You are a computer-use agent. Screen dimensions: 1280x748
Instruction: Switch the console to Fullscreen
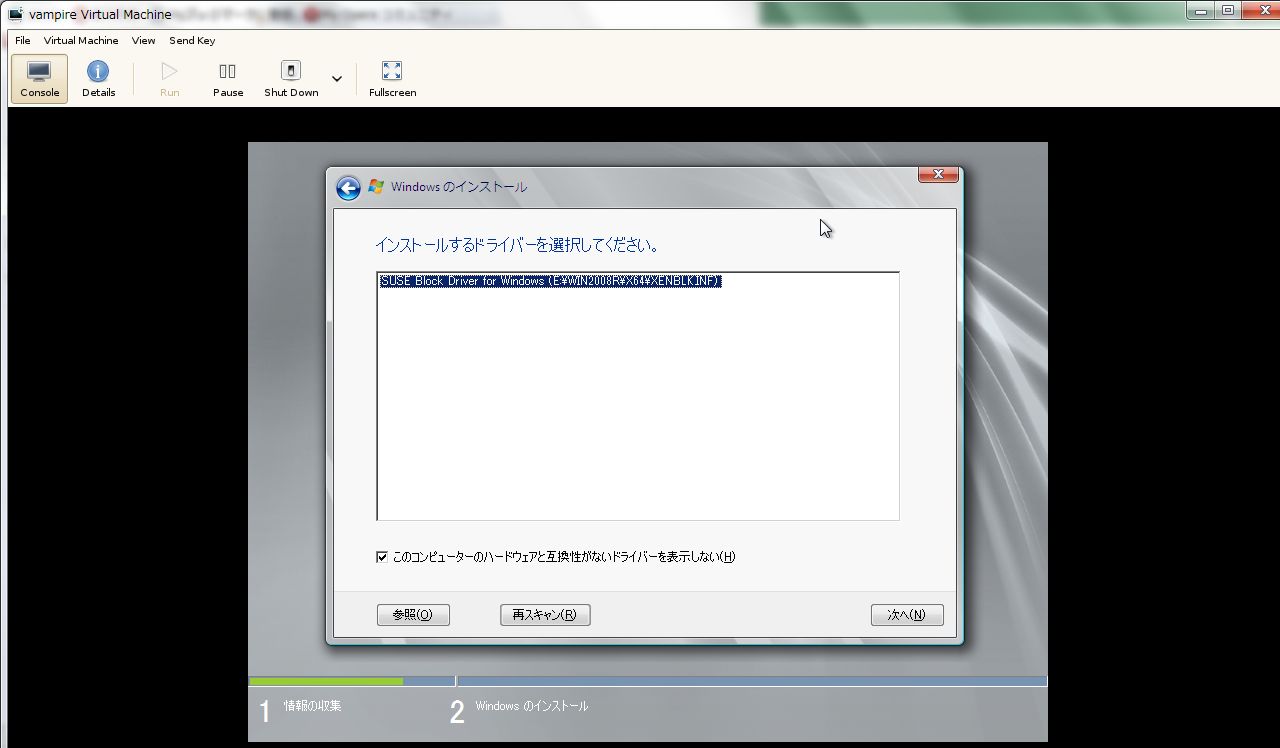392,79
